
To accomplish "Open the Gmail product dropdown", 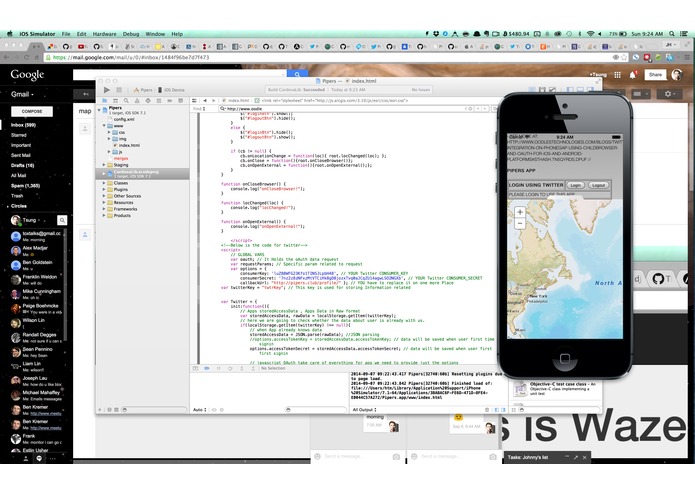I will (22, 94).
